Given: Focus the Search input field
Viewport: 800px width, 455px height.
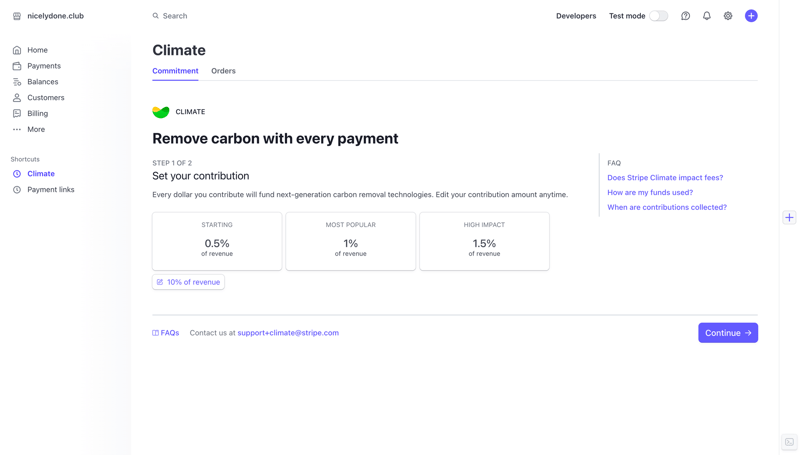Looking at the screenshot, I should click(175, 16).
